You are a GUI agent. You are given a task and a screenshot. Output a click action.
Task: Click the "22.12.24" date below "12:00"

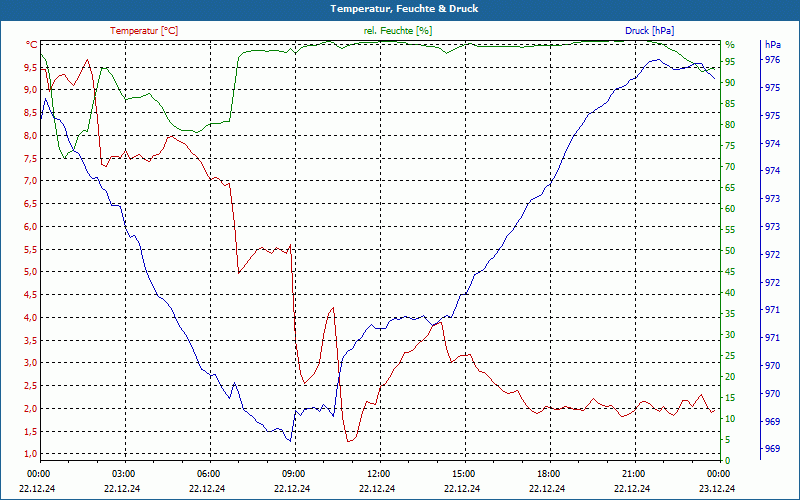click(x=377, y=488)
